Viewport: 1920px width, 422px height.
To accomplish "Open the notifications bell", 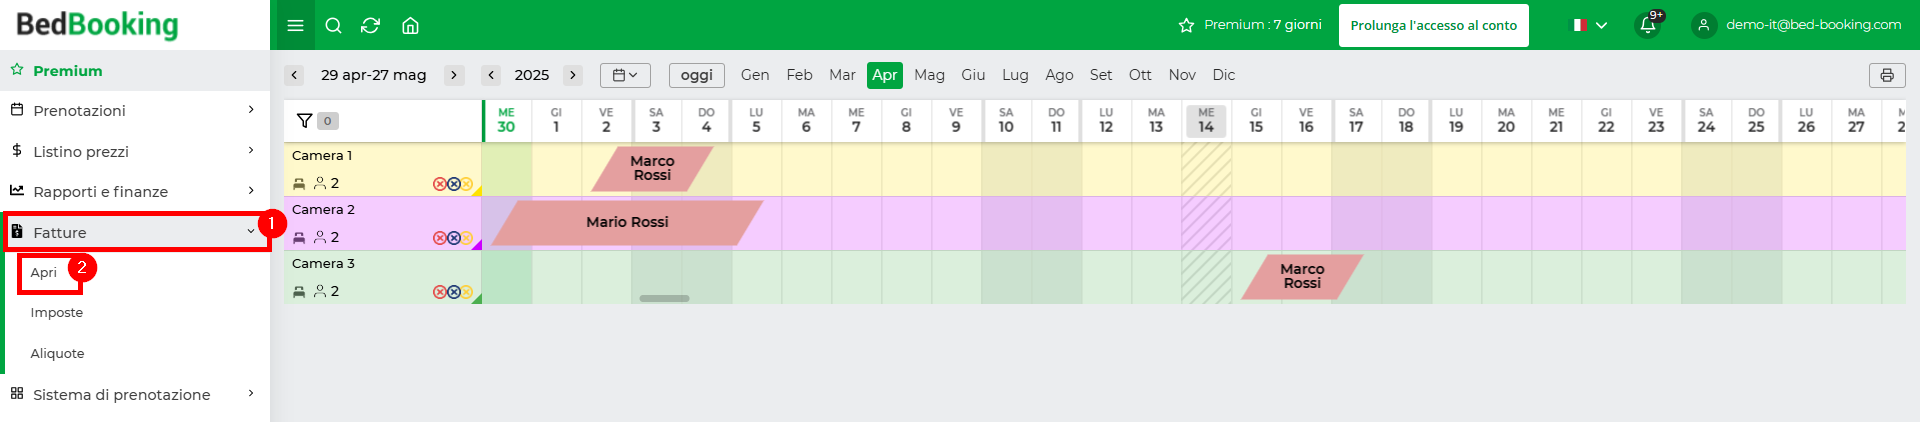I will coord(1647,25).
